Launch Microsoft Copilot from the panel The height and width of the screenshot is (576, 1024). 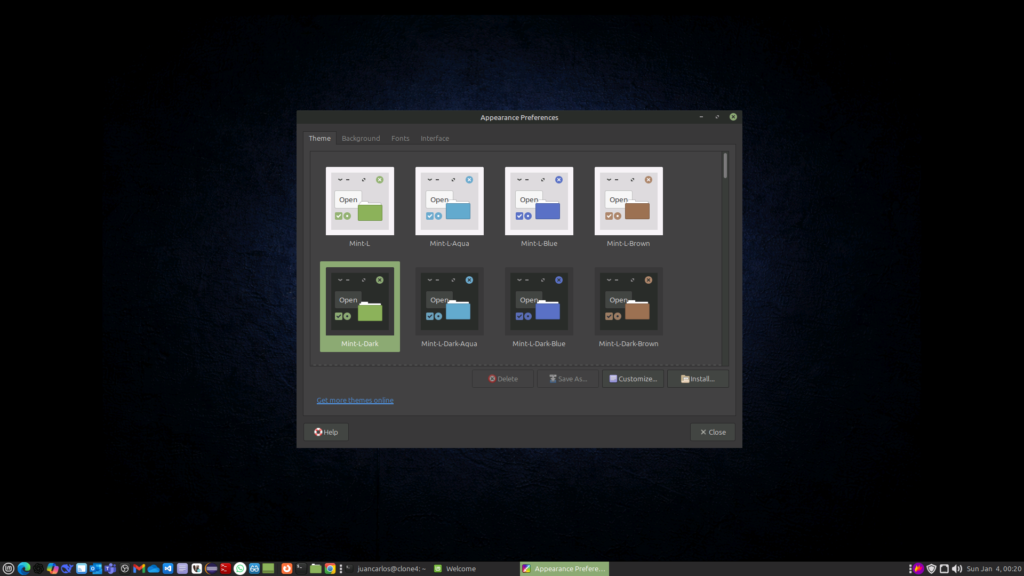coord(53,569)
